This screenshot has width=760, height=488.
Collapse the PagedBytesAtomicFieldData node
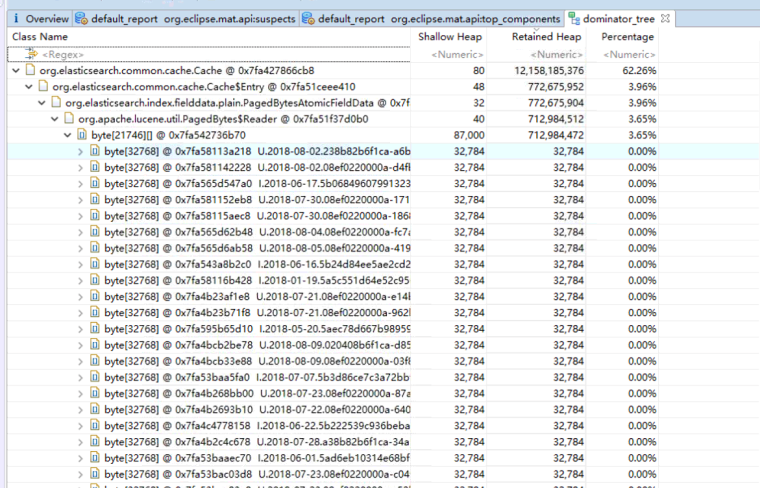[x=42, y=103]
